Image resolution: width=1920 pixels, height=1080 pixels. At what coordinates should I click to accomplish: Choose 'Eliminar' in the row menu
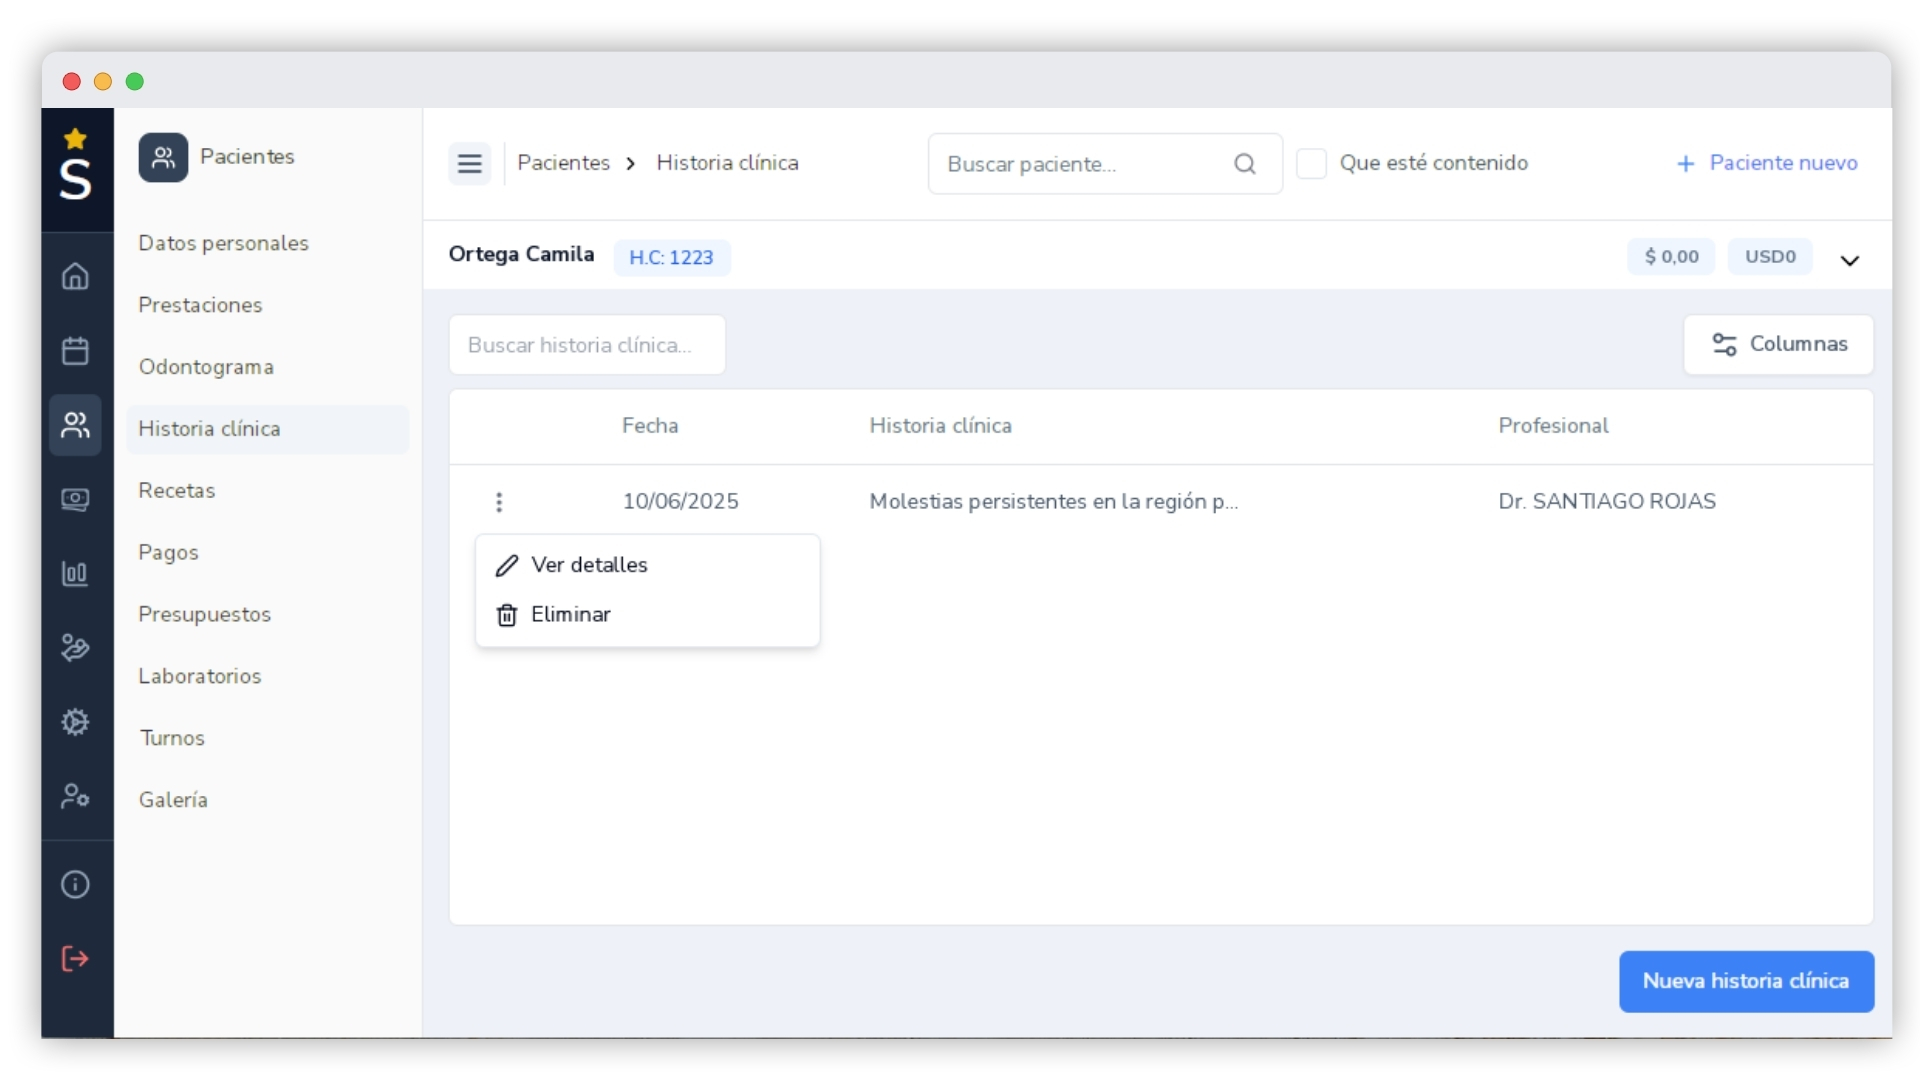[570, 615]
